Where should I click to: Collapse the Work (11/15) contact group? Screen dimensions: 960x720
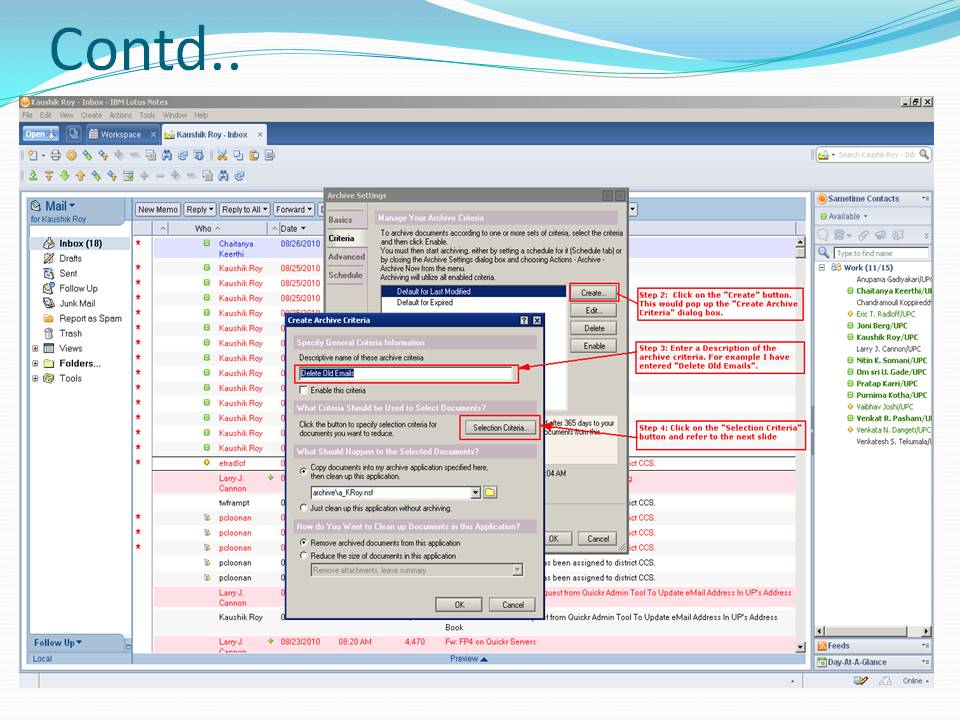pyautogui.click(x=822, y=268)
